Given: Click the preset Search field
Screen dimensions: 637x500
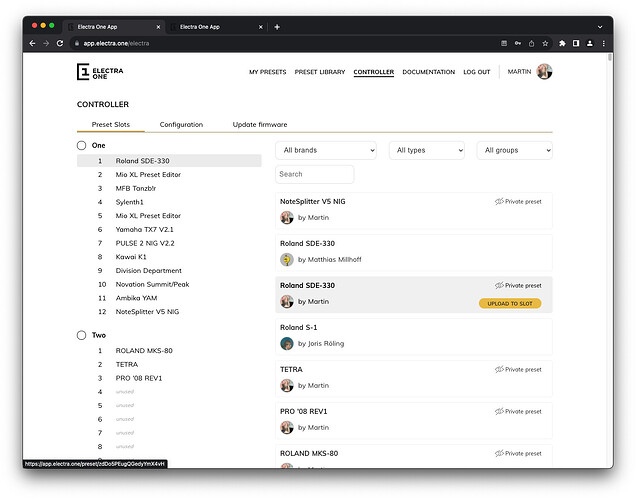Looking at the screenshot, I should click(314, 174).
